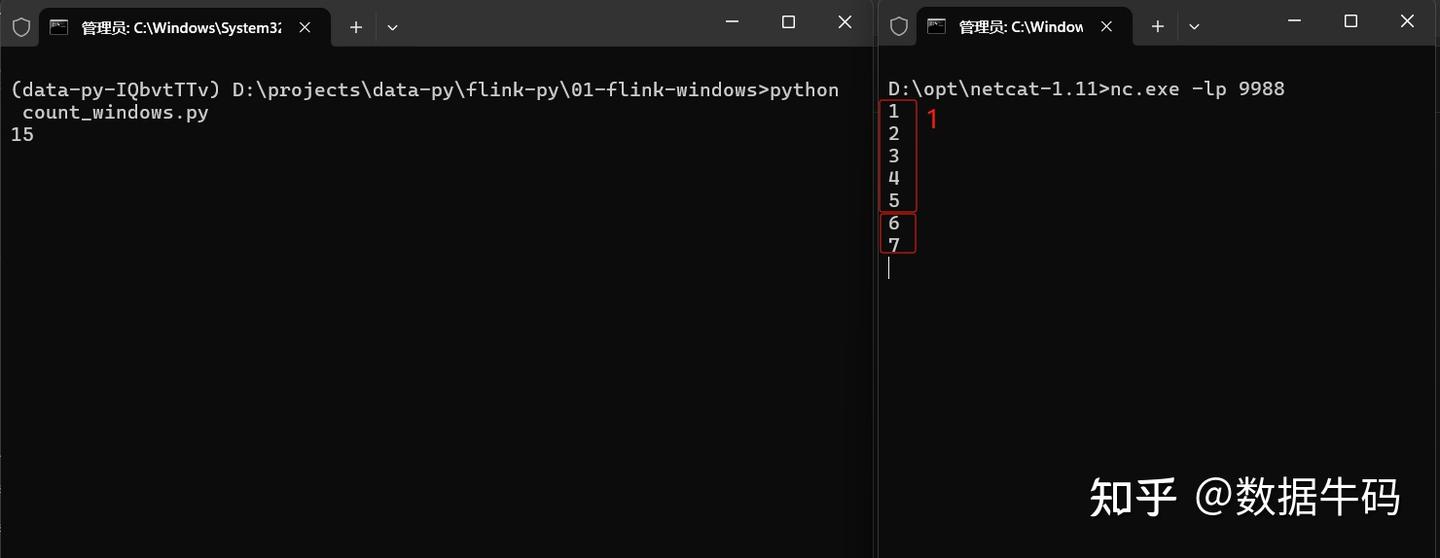Close the netcat terminal window
Viewport: 1440px width, 558px height.
tap(1407, 22)
